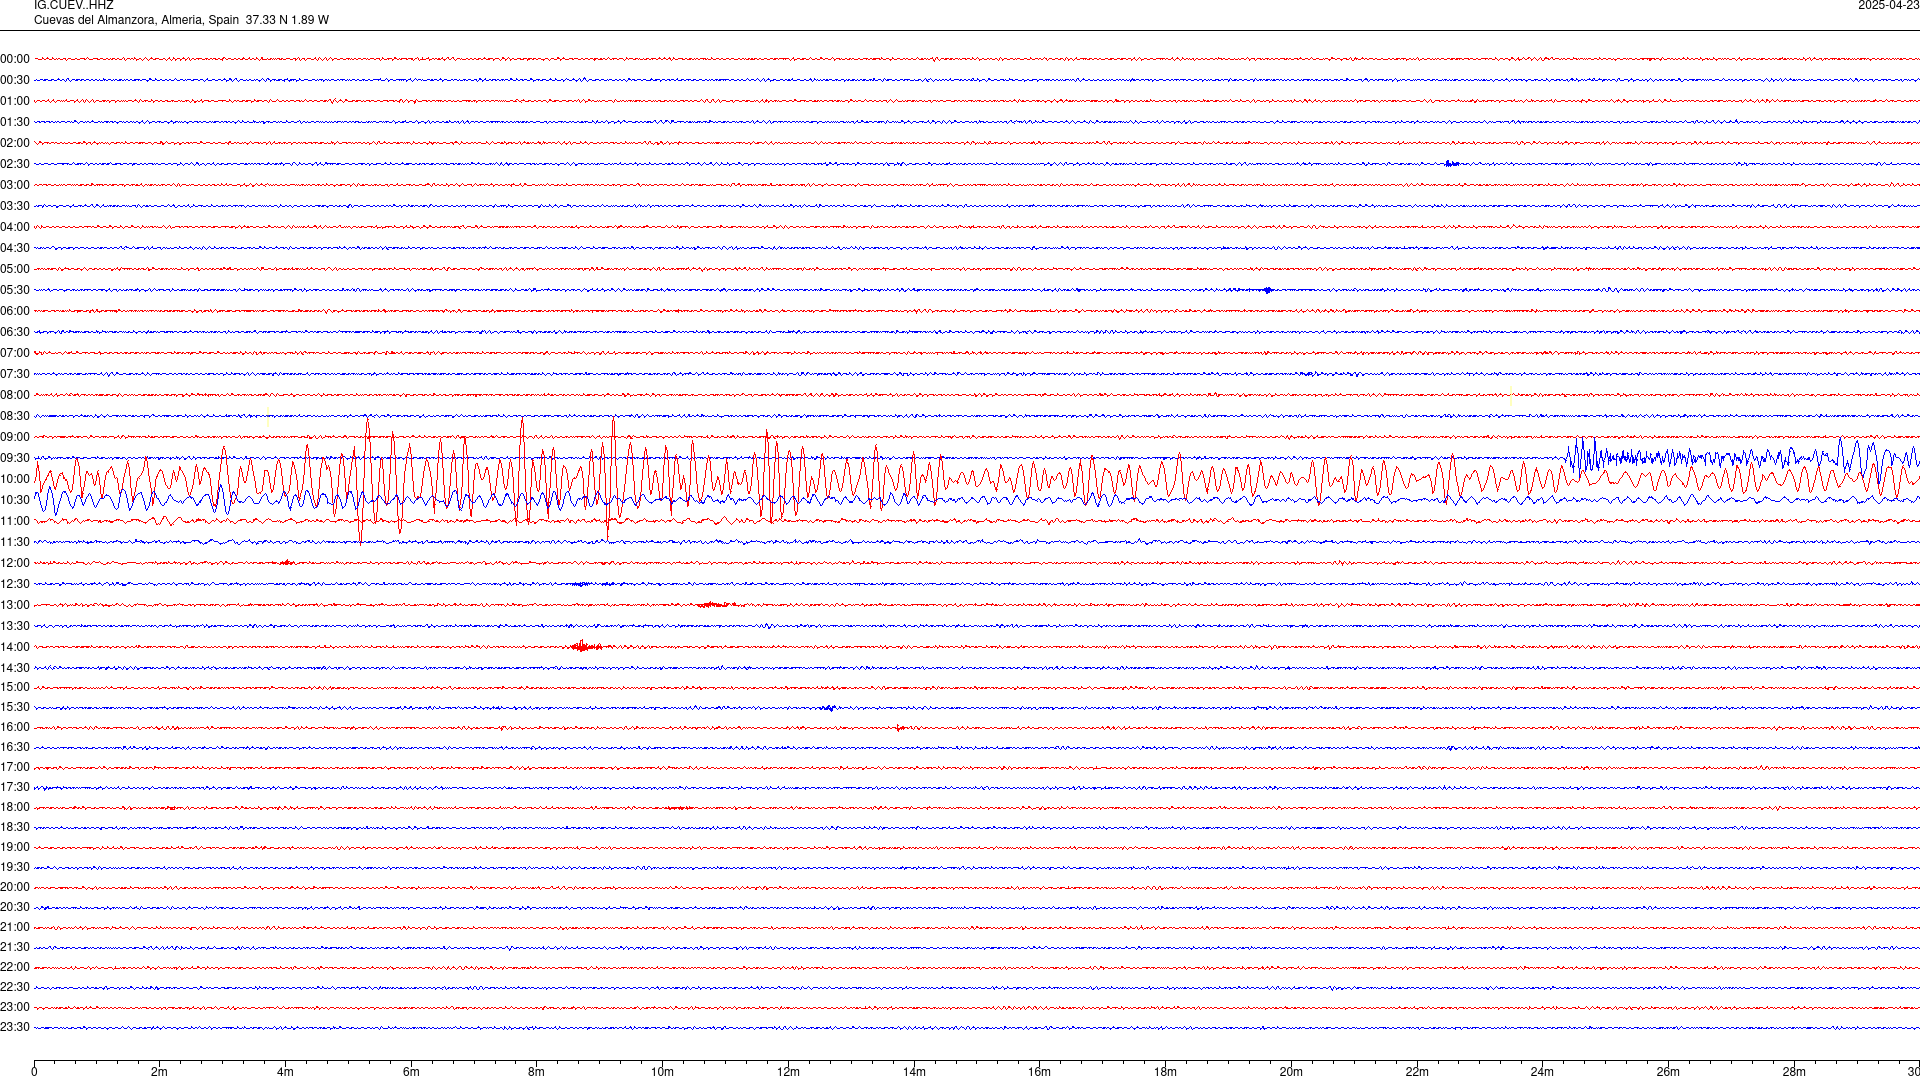The width and height of the screenshot is (1920, 1080).
Task: Select the 09:30 time row label
Action: pyautogui.click(x=15, y=458)
